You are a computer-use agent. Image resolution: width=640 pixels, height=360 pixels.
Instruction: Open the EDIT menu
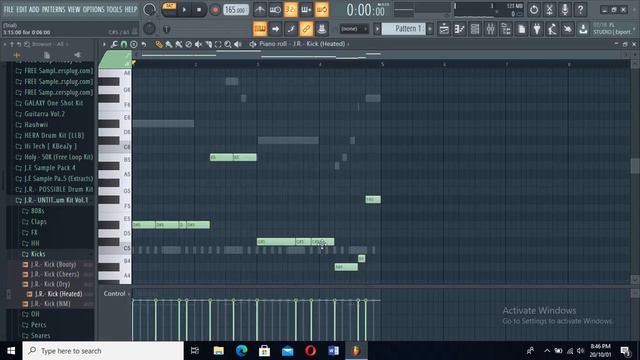[x=22, y=9]
